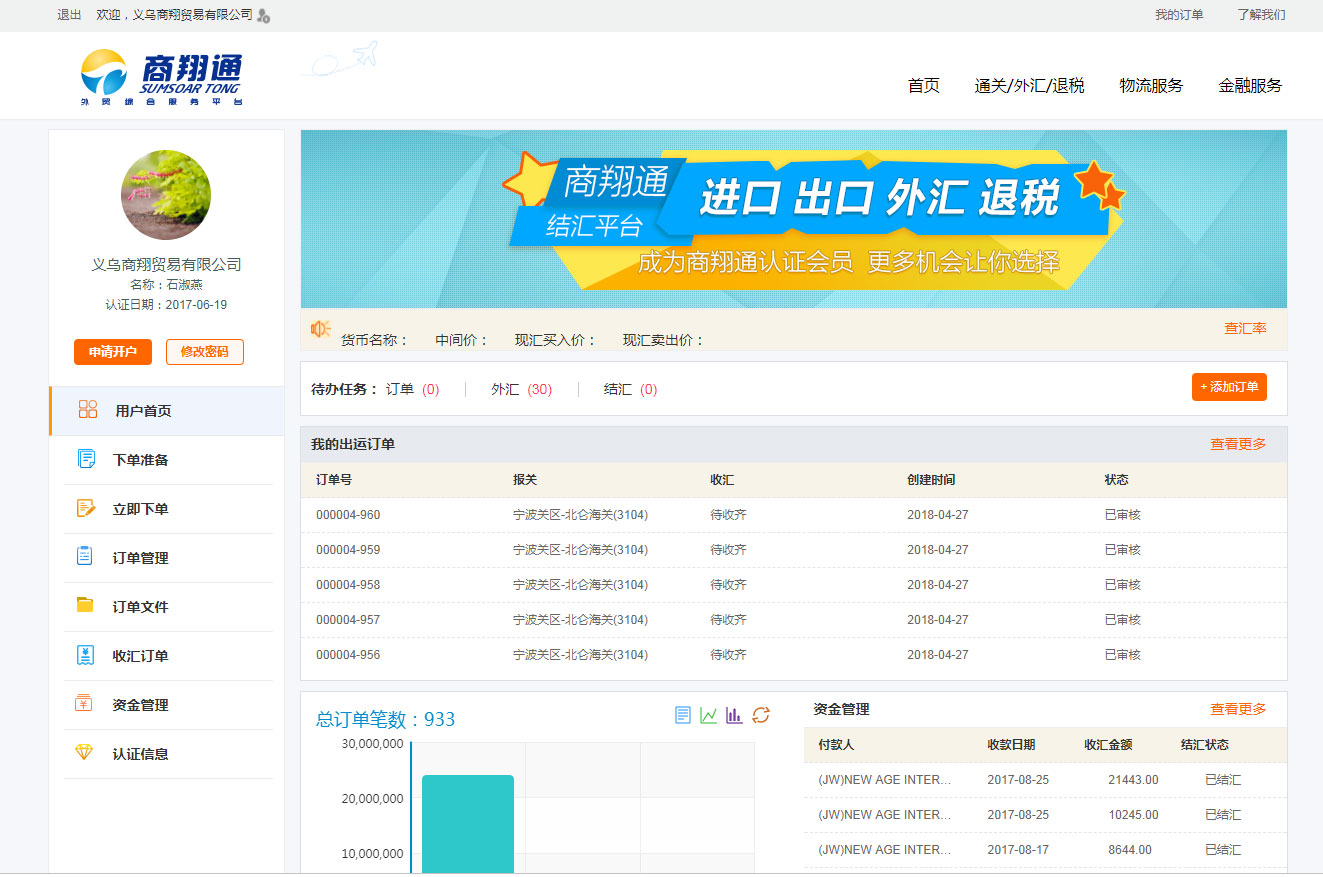The width and height of the screenshot is (1323, 877).
Task: Click 义乌商翔贸易有限公司 under the avatar
Action: point(166,265)
